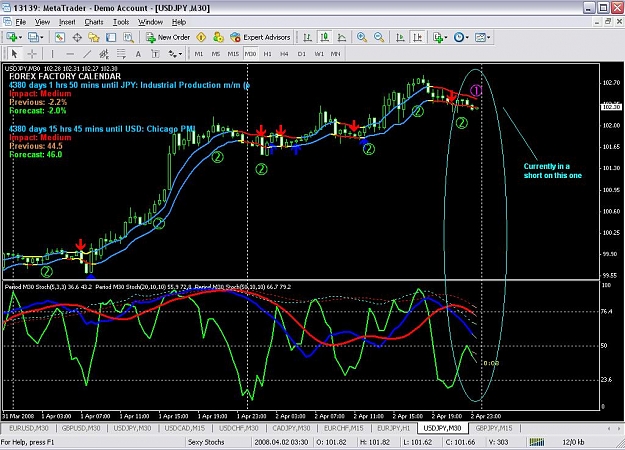
Task: Launch MetaEditor with the yellow diamond icon
Action: tap(201, 37)
